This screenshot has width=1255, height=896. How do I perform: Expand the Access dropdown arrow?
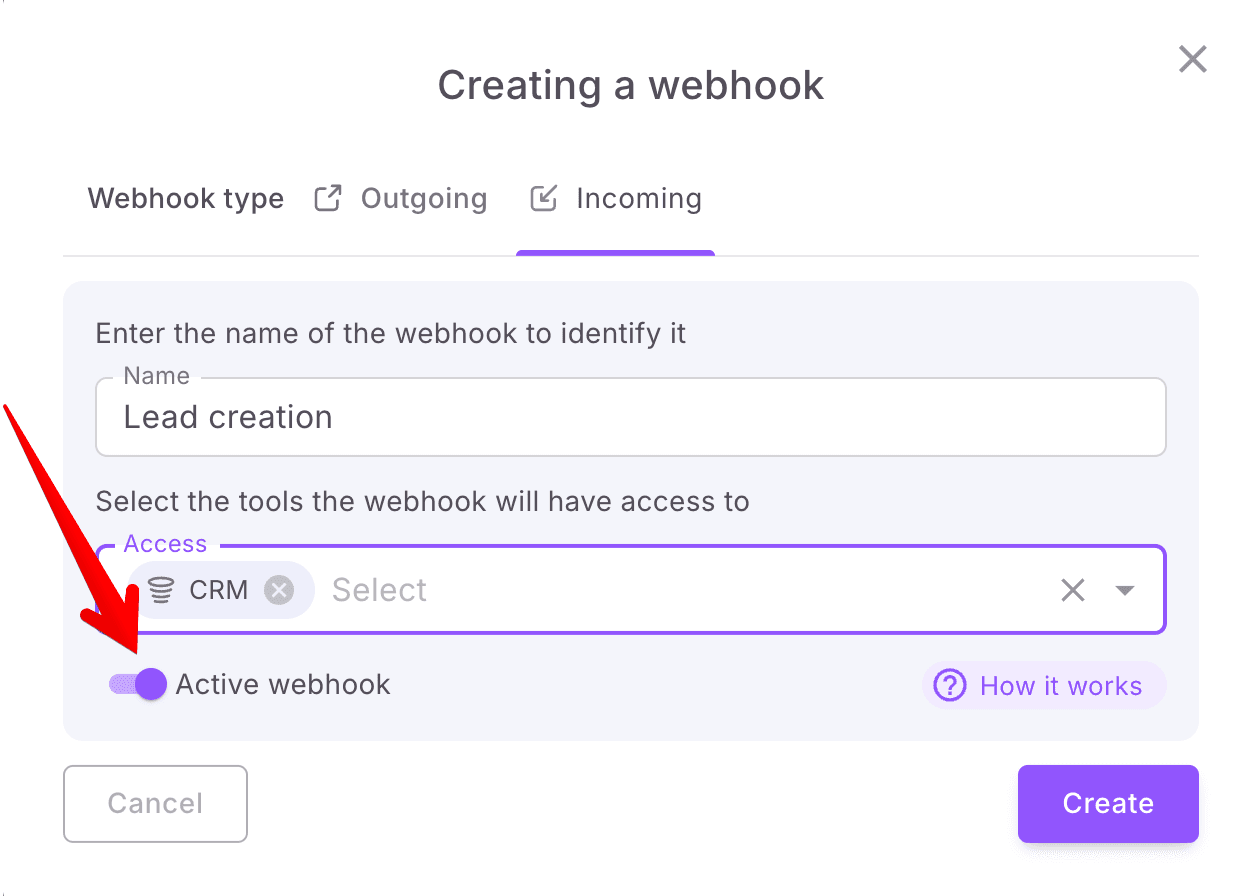[x=1125, y=590]
